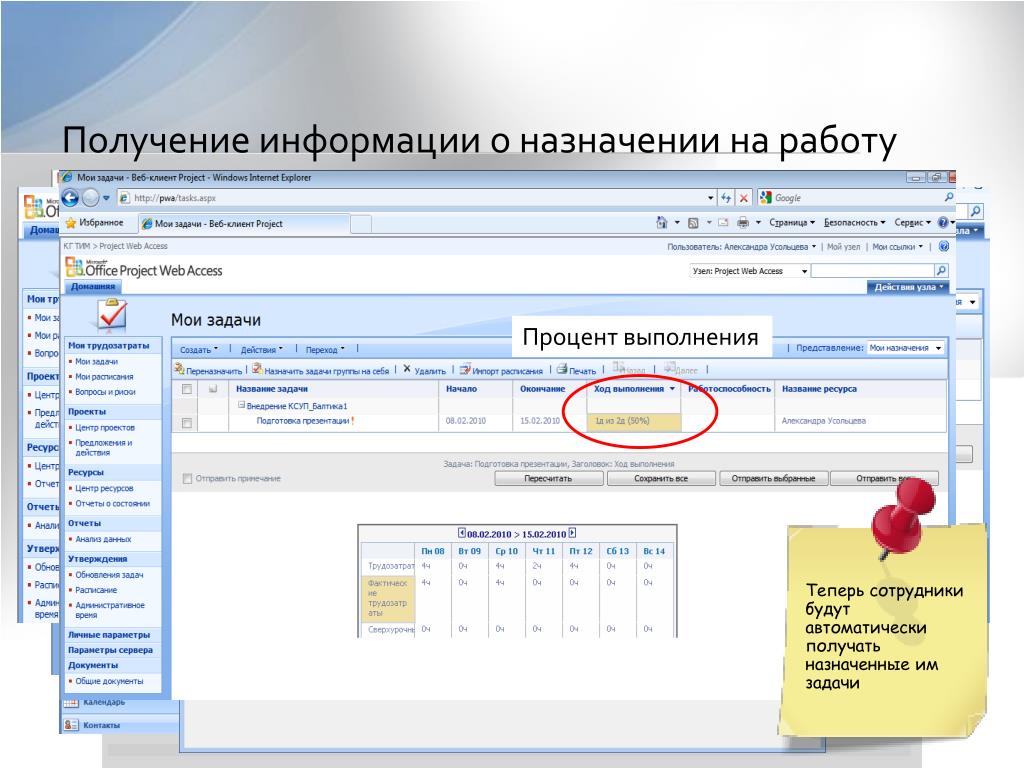The width and height of the screenshot is (1024, 768).
Task: Click the Мои задачи browser tab
Action: (x=243, y=224)
